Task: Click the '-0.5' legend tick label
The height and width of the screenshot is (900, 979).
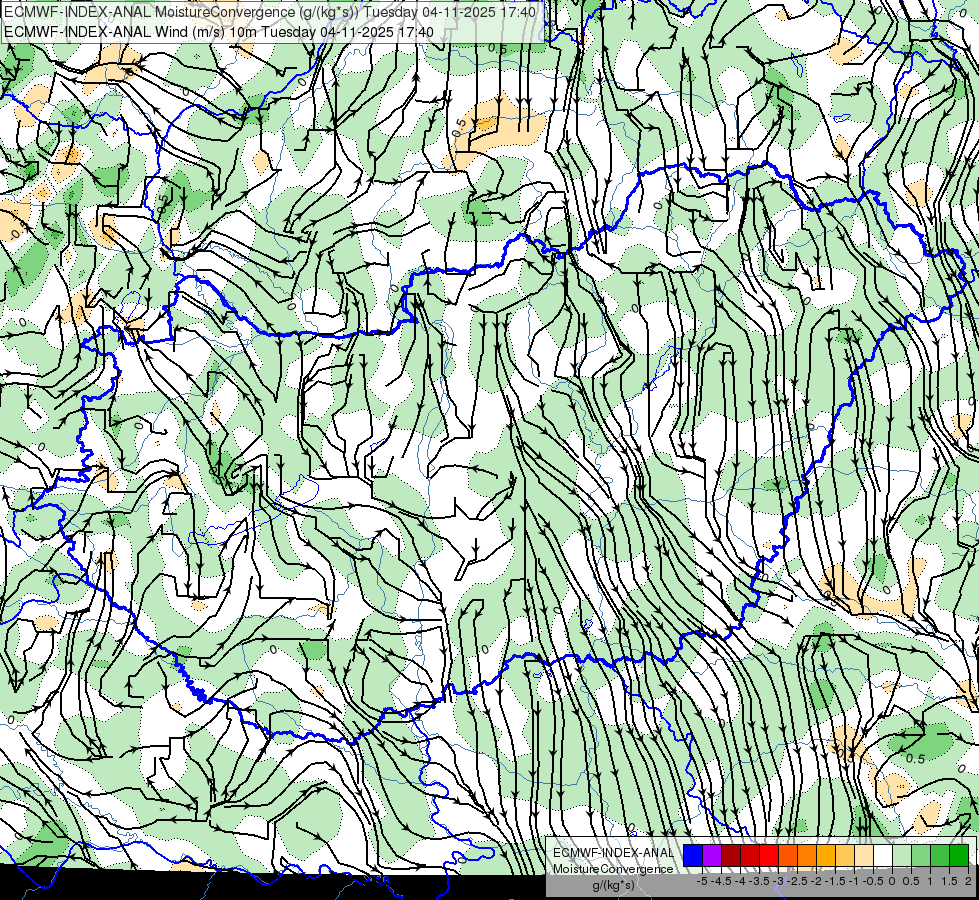Action: coord(873,881)
